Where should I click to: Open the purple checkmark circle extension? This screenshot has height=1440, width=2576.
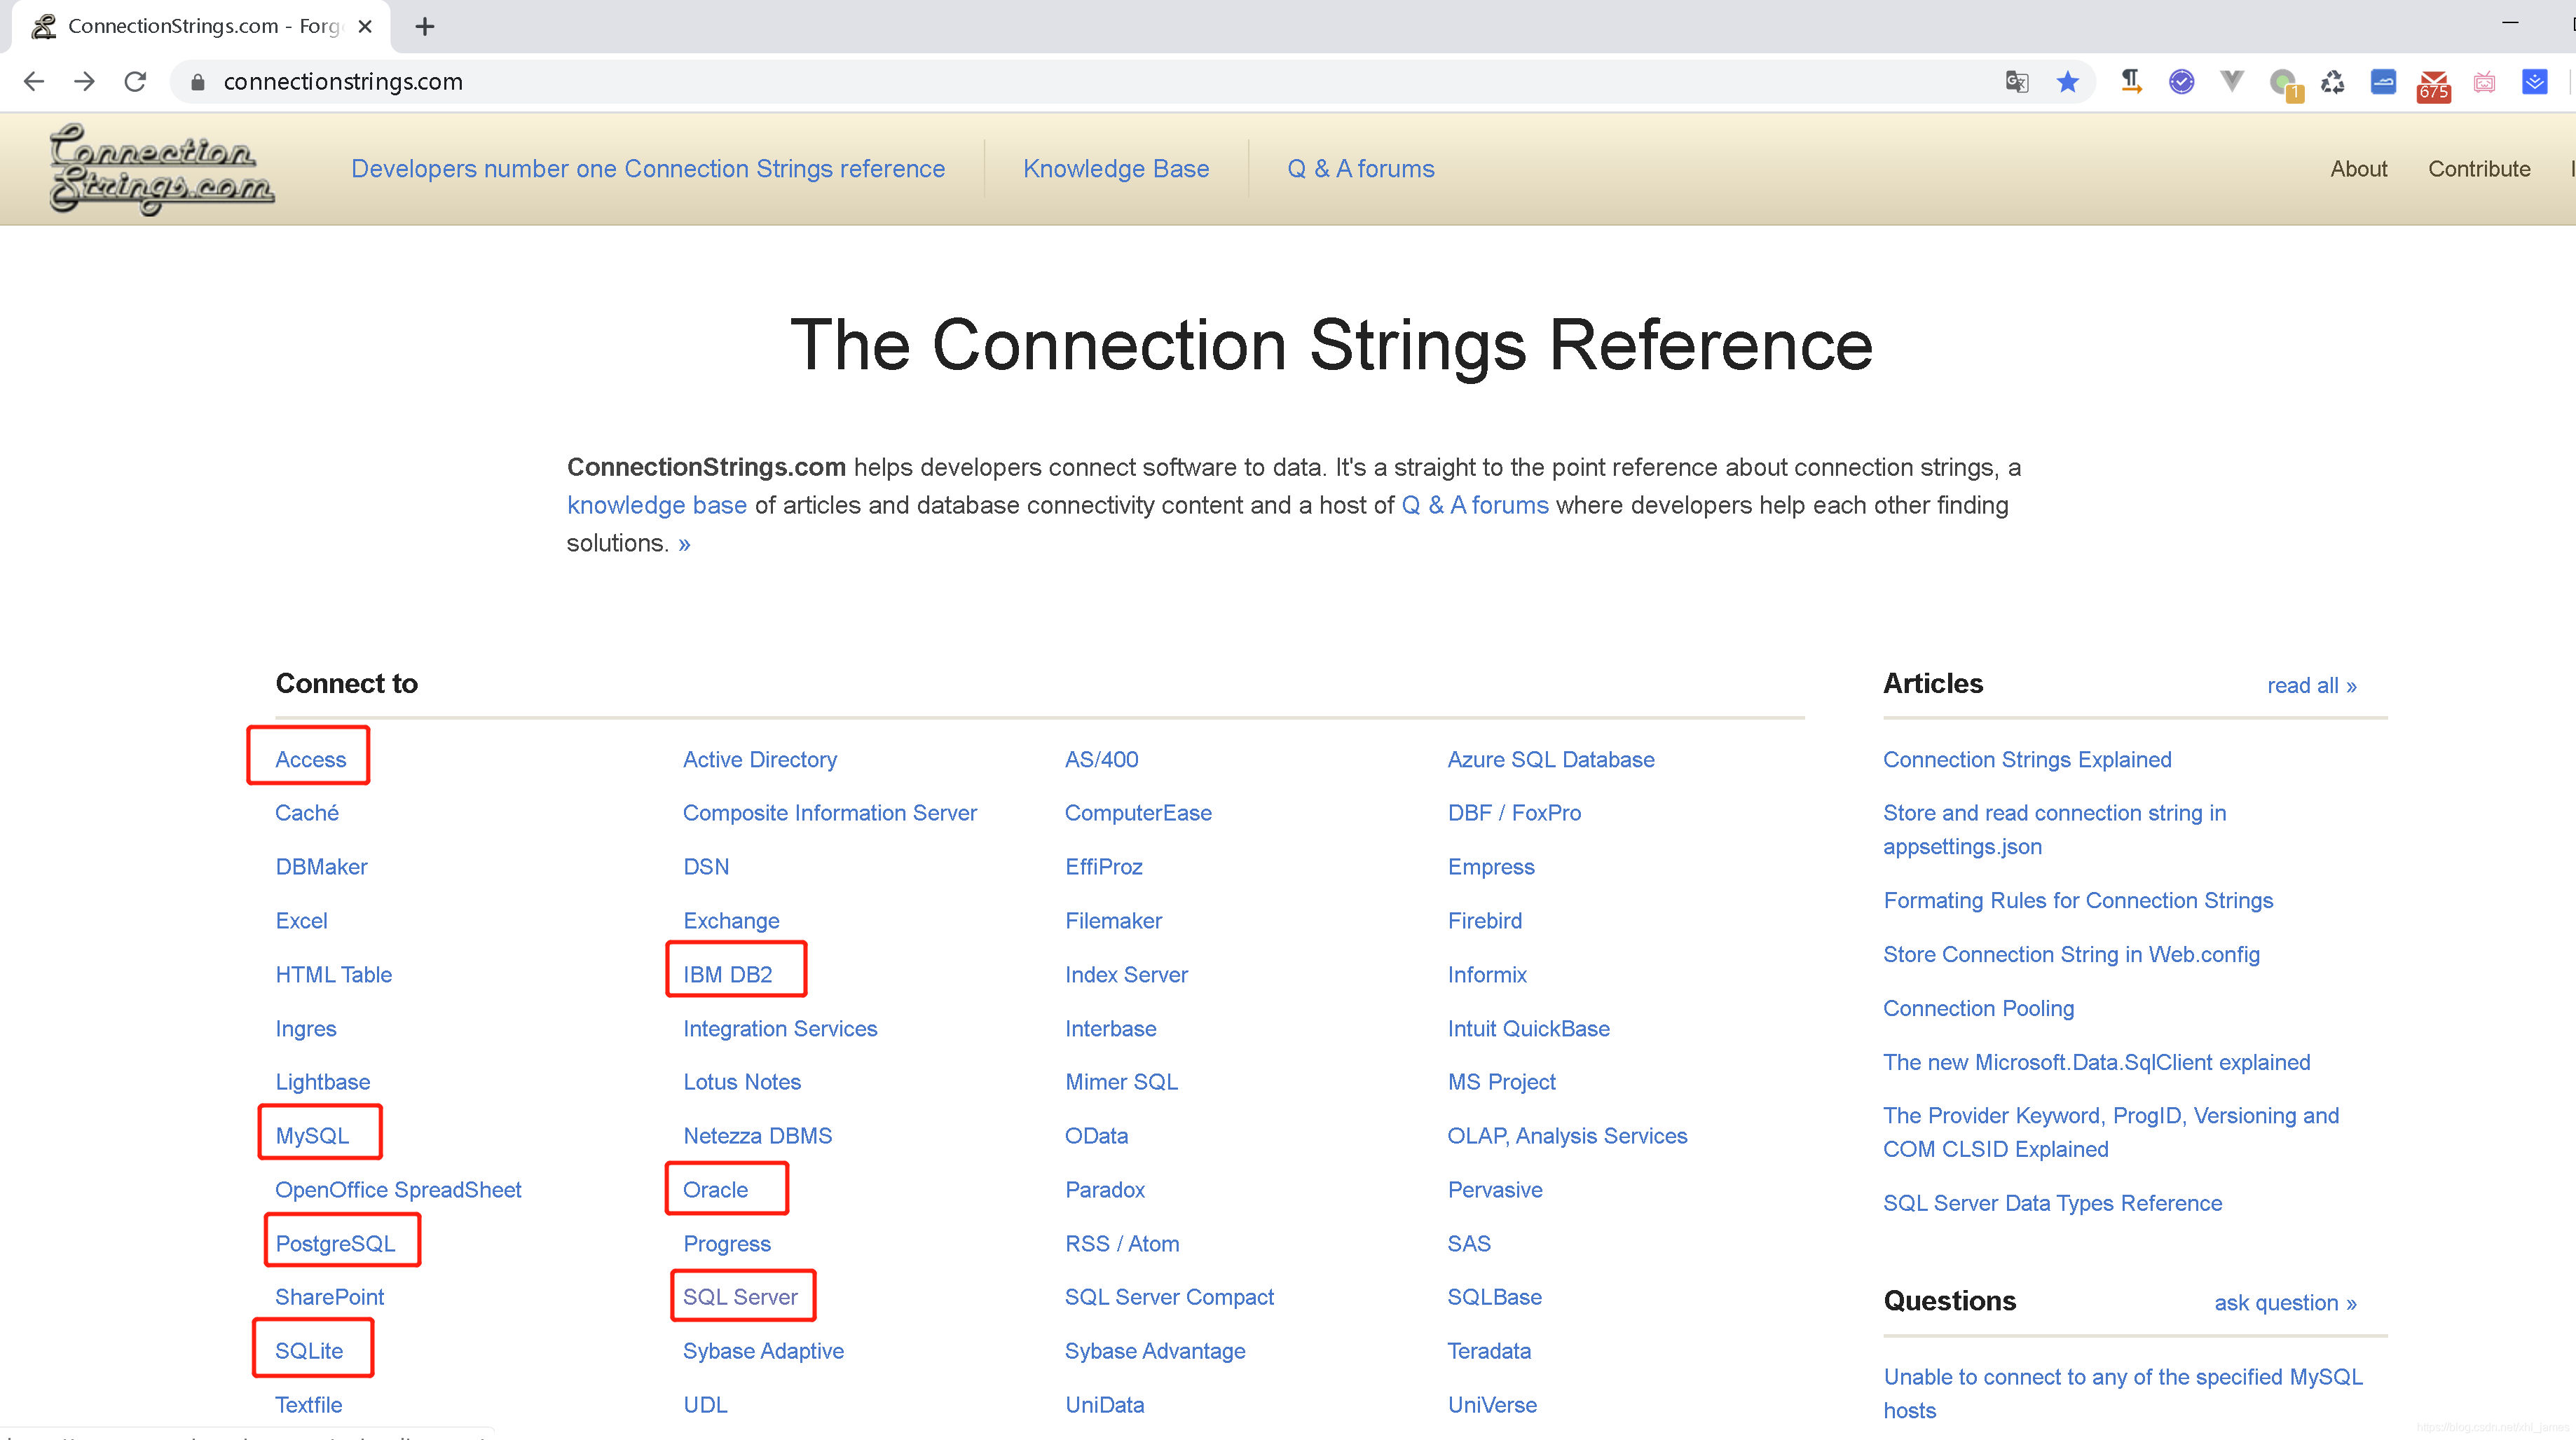(2181, 81)
